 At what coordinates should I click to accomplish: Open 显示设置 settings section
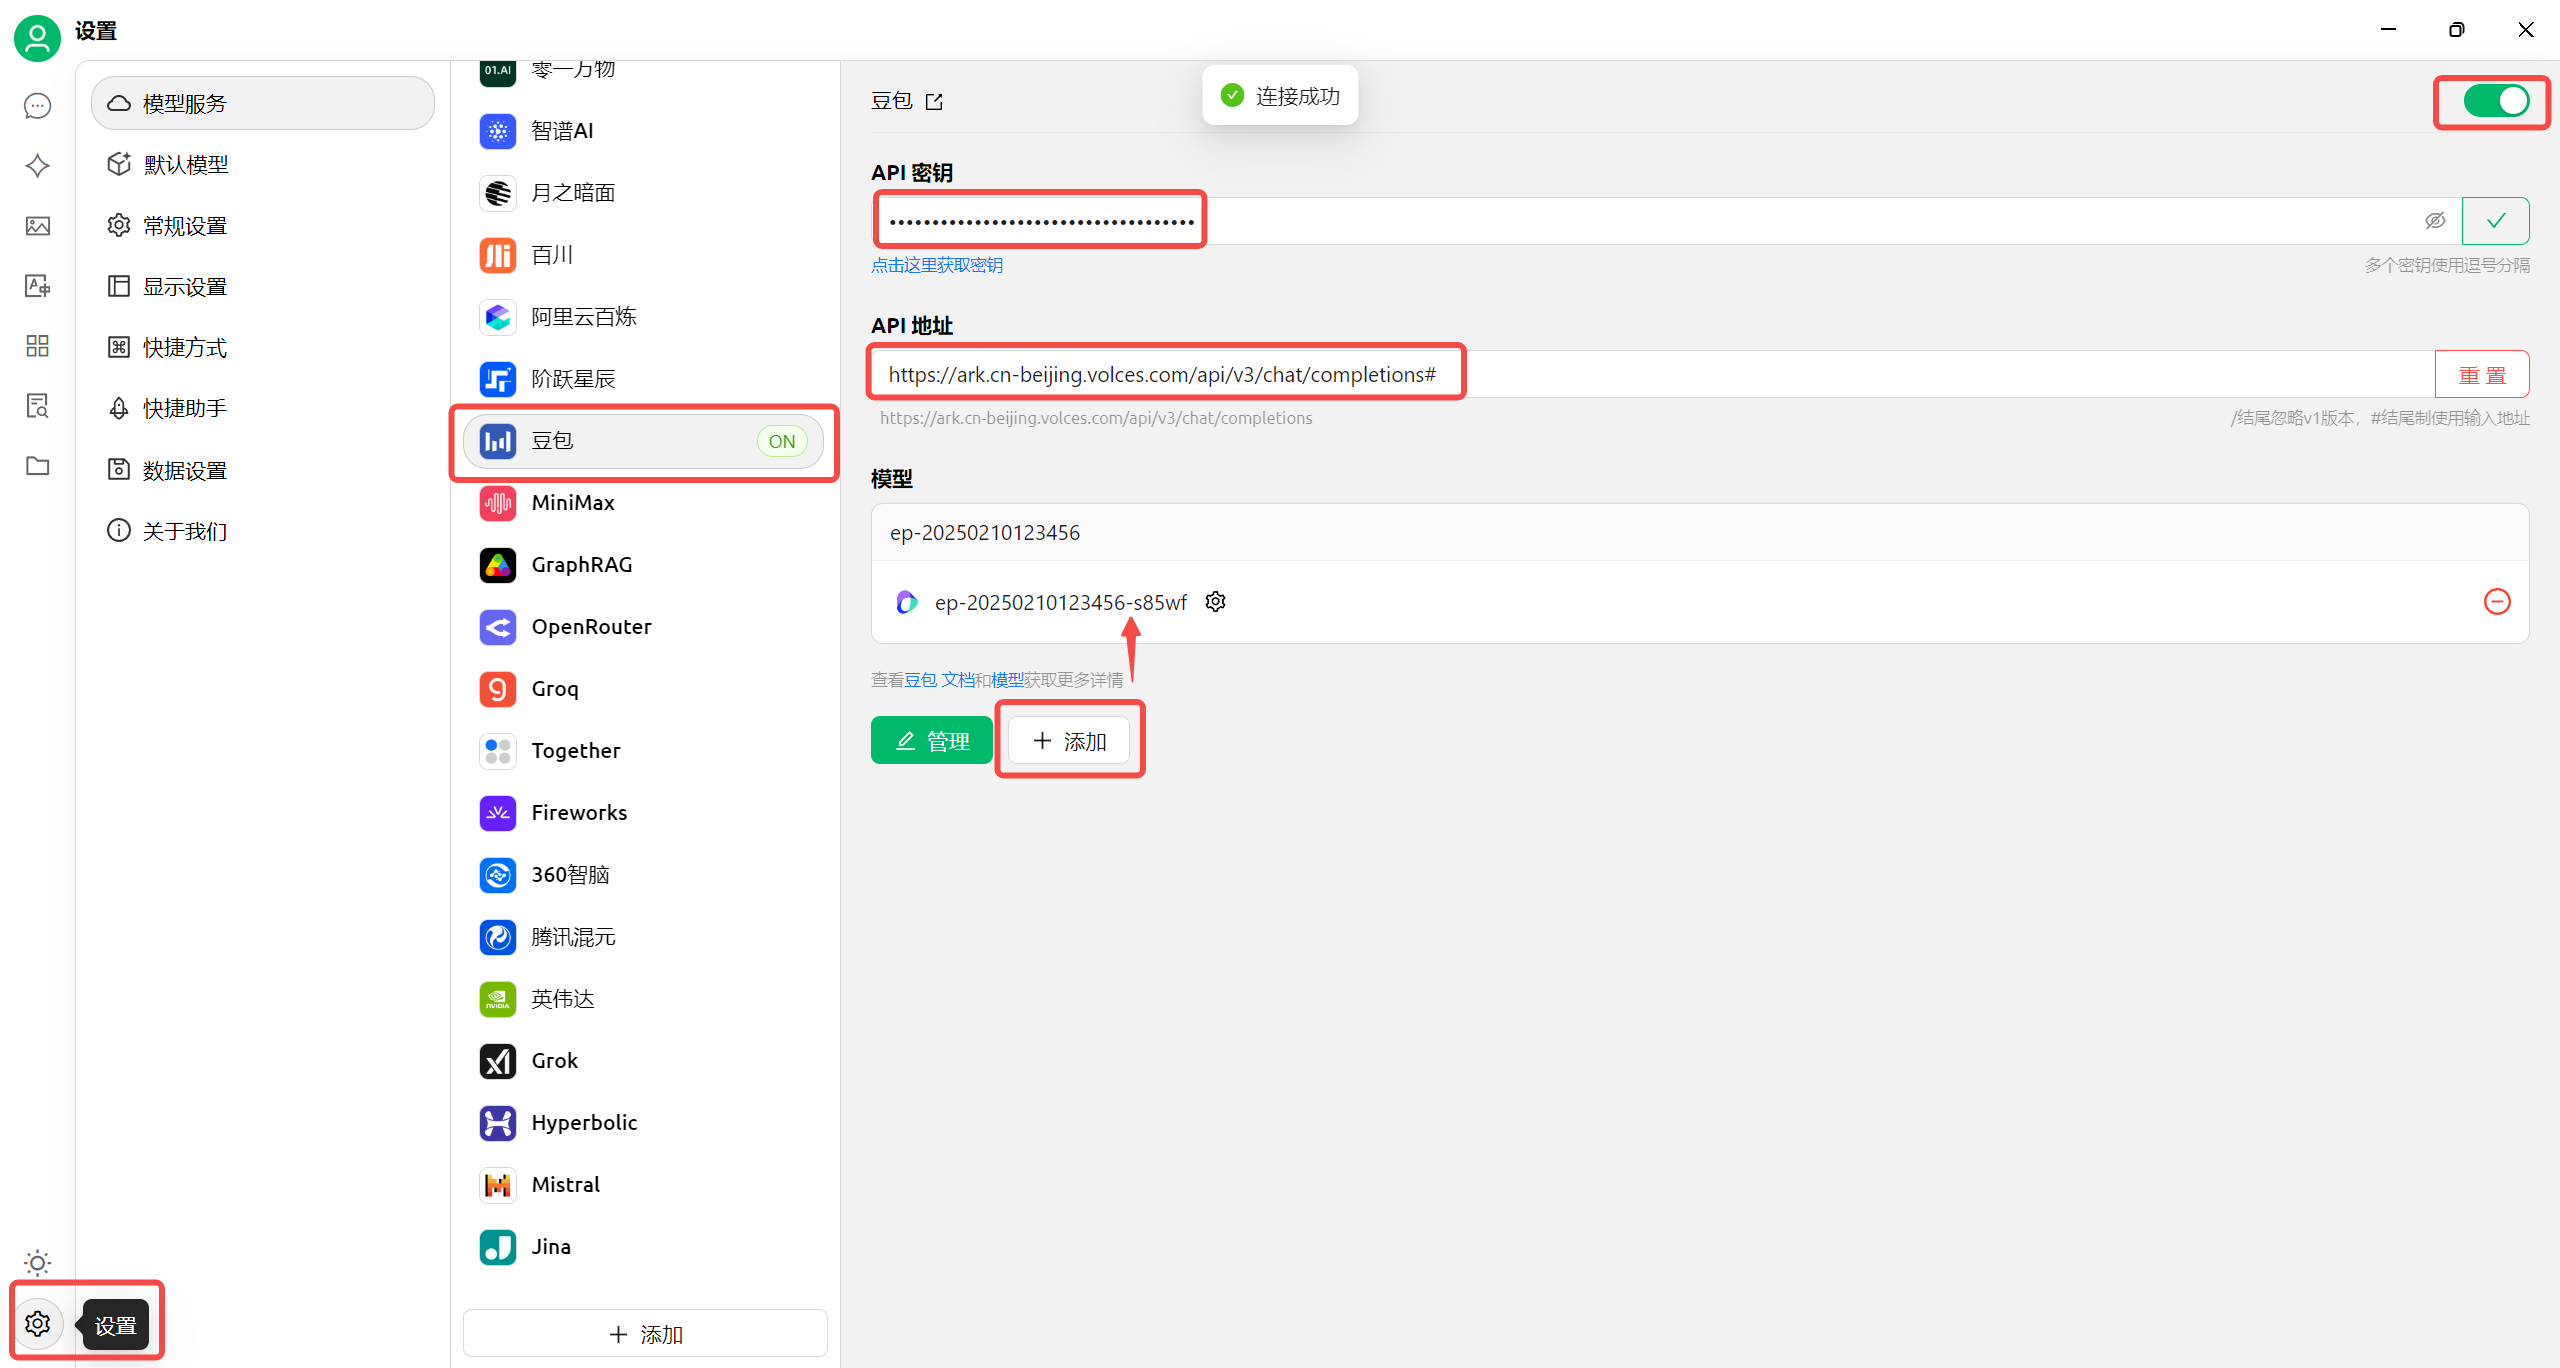pyautogui.click(x=185, y=287)
